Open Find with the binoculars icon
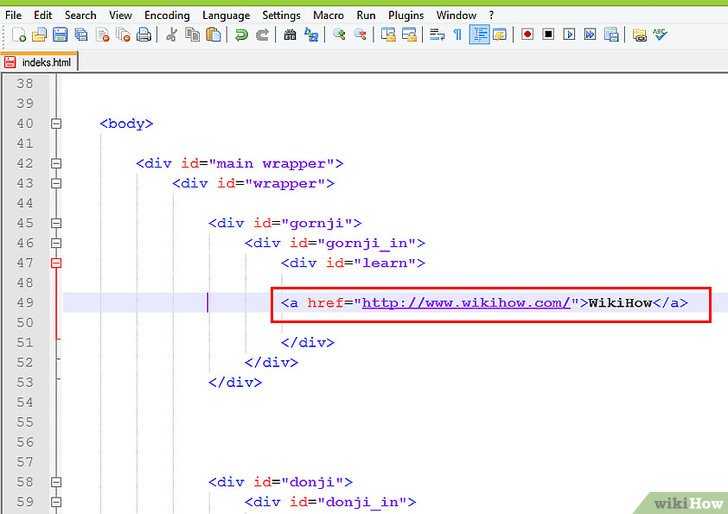The height and width of the screenshot is (514, 728). 290,35
